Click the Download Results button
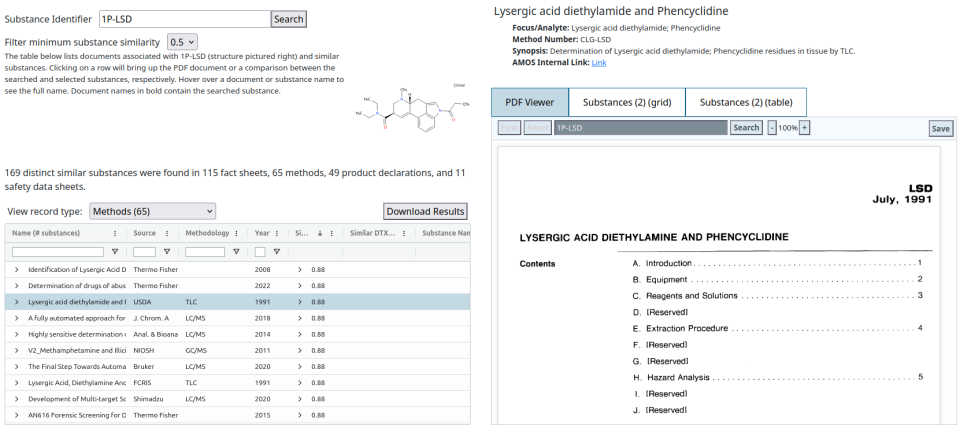This screenshot has width=960, height=429. (426, 211)
